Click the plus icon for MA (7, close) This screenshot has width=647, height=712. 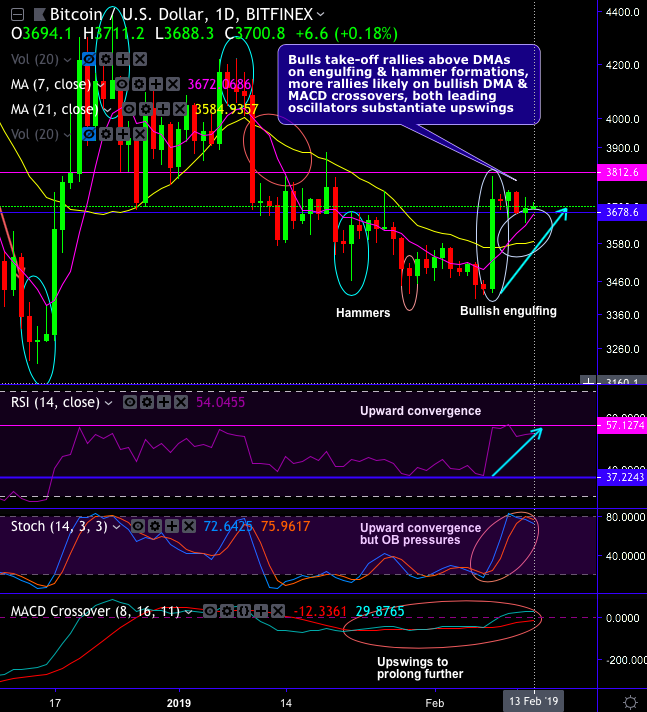(x=156, y=84)
